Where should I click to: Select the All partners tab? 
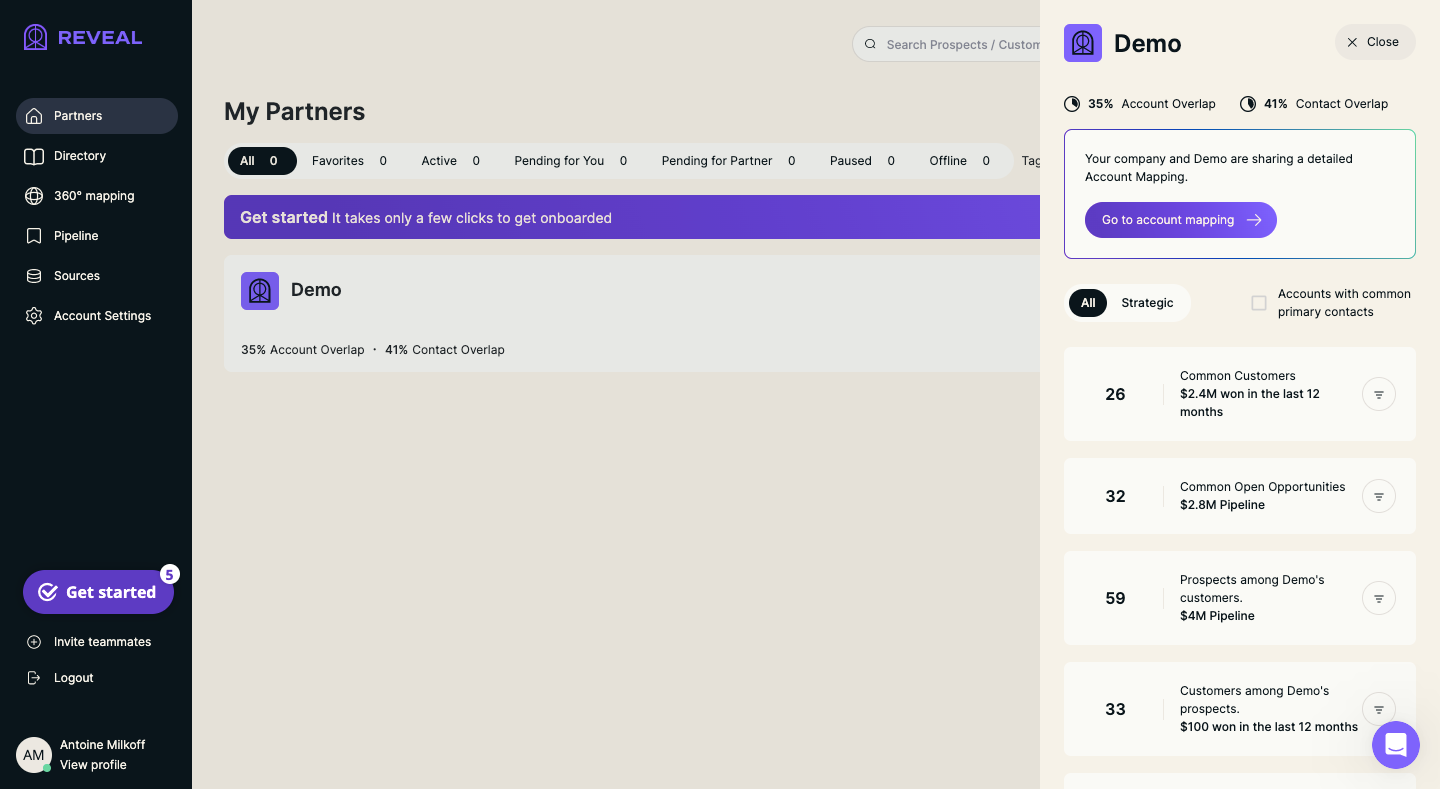(262, 161)
